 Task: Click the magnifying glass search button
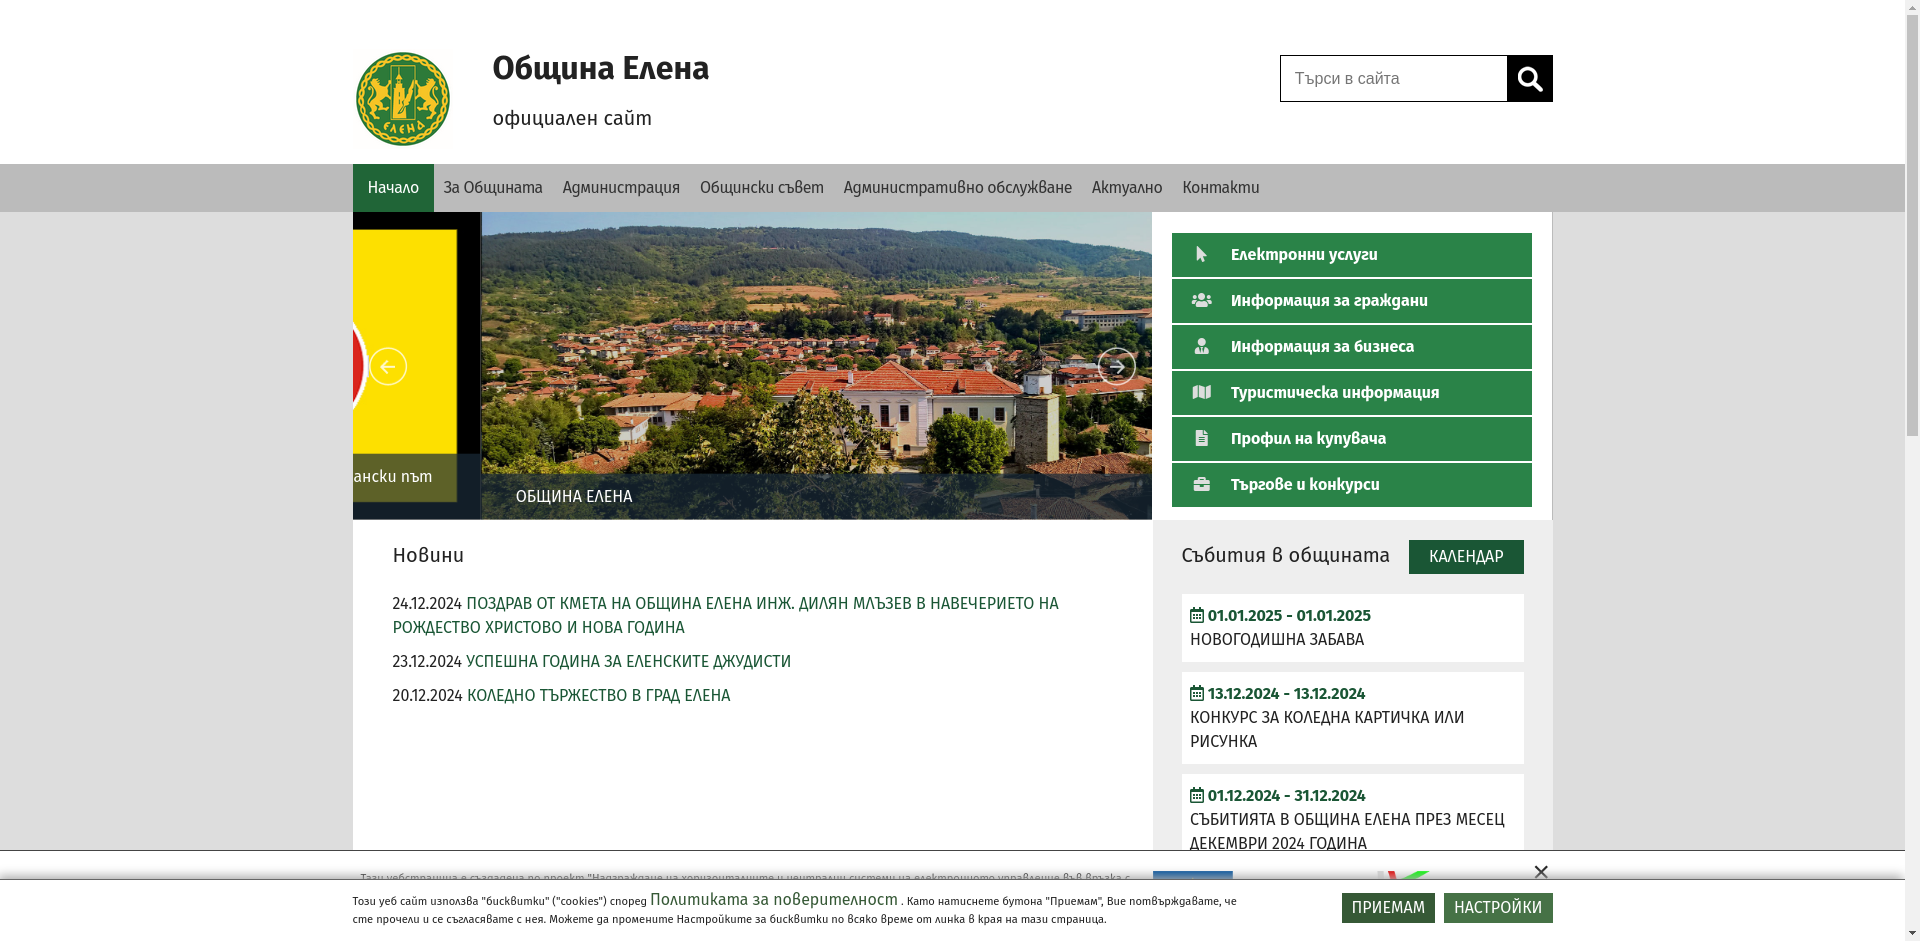click(1529, 79)
